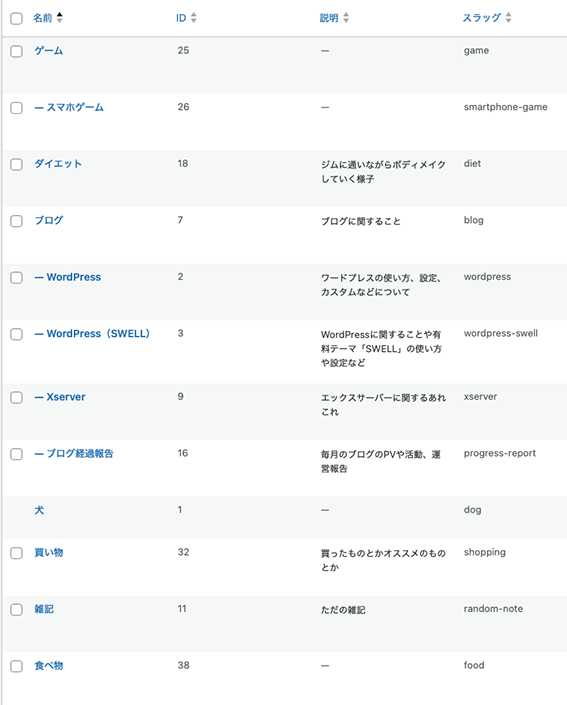Image resolution: width=567 pixels, height=705 pixels.
Task: Click the Xserver description text
Action: (384, 405)
